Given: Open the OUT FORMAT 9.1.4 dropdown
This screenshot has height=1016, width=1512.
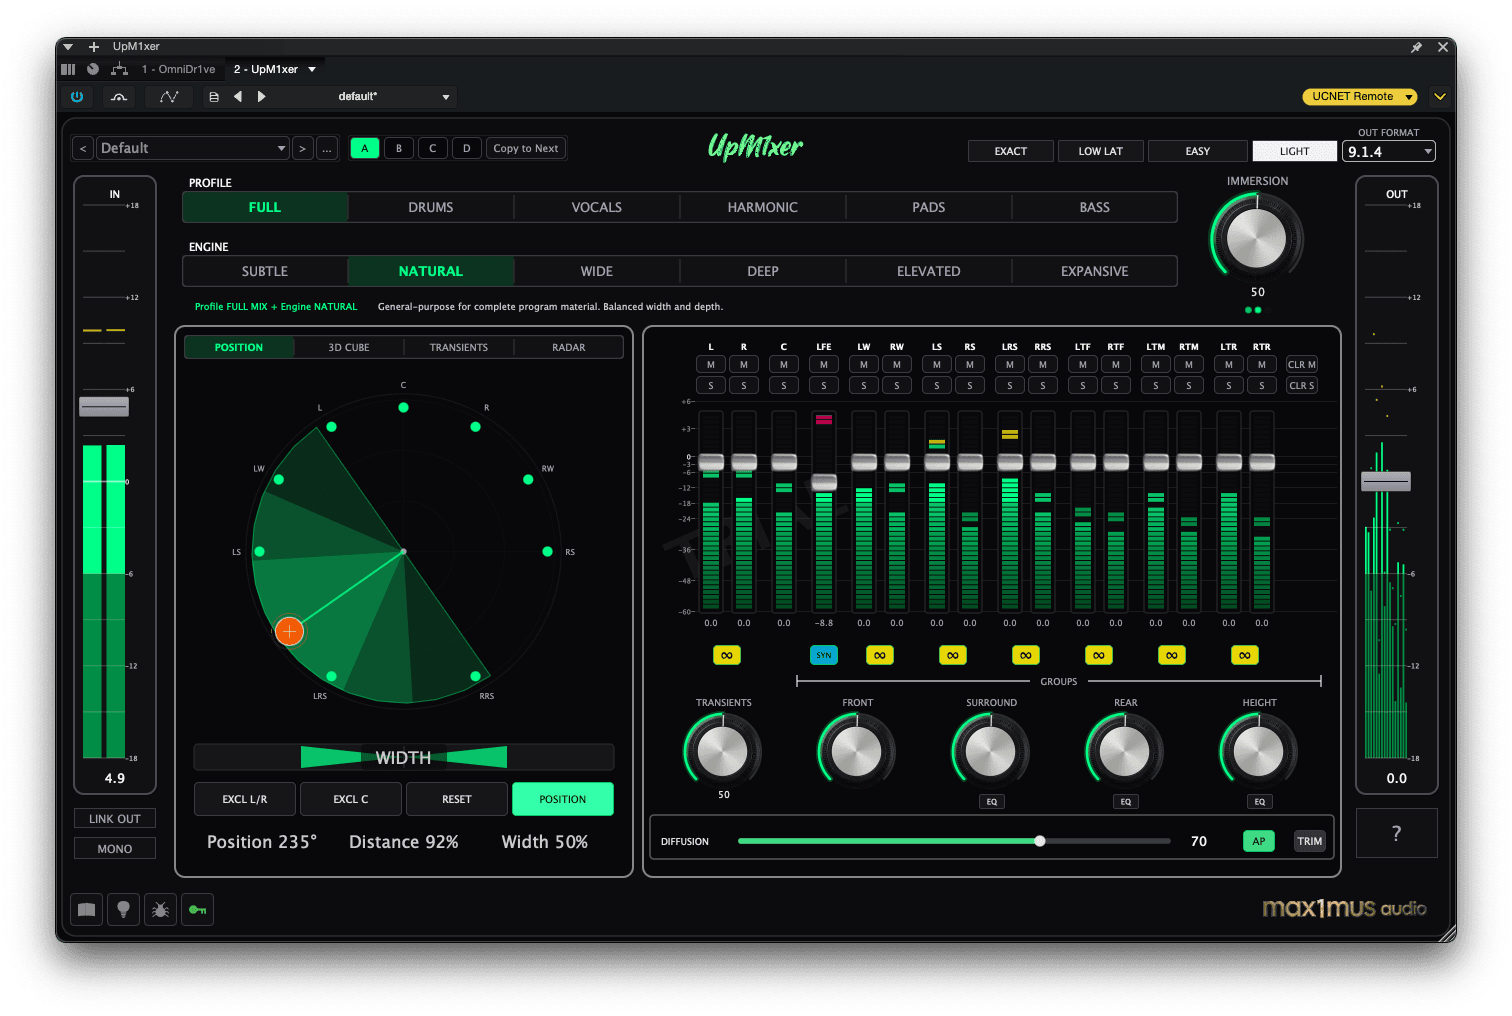Looking at the screenshot, I should click(1389, 152).
